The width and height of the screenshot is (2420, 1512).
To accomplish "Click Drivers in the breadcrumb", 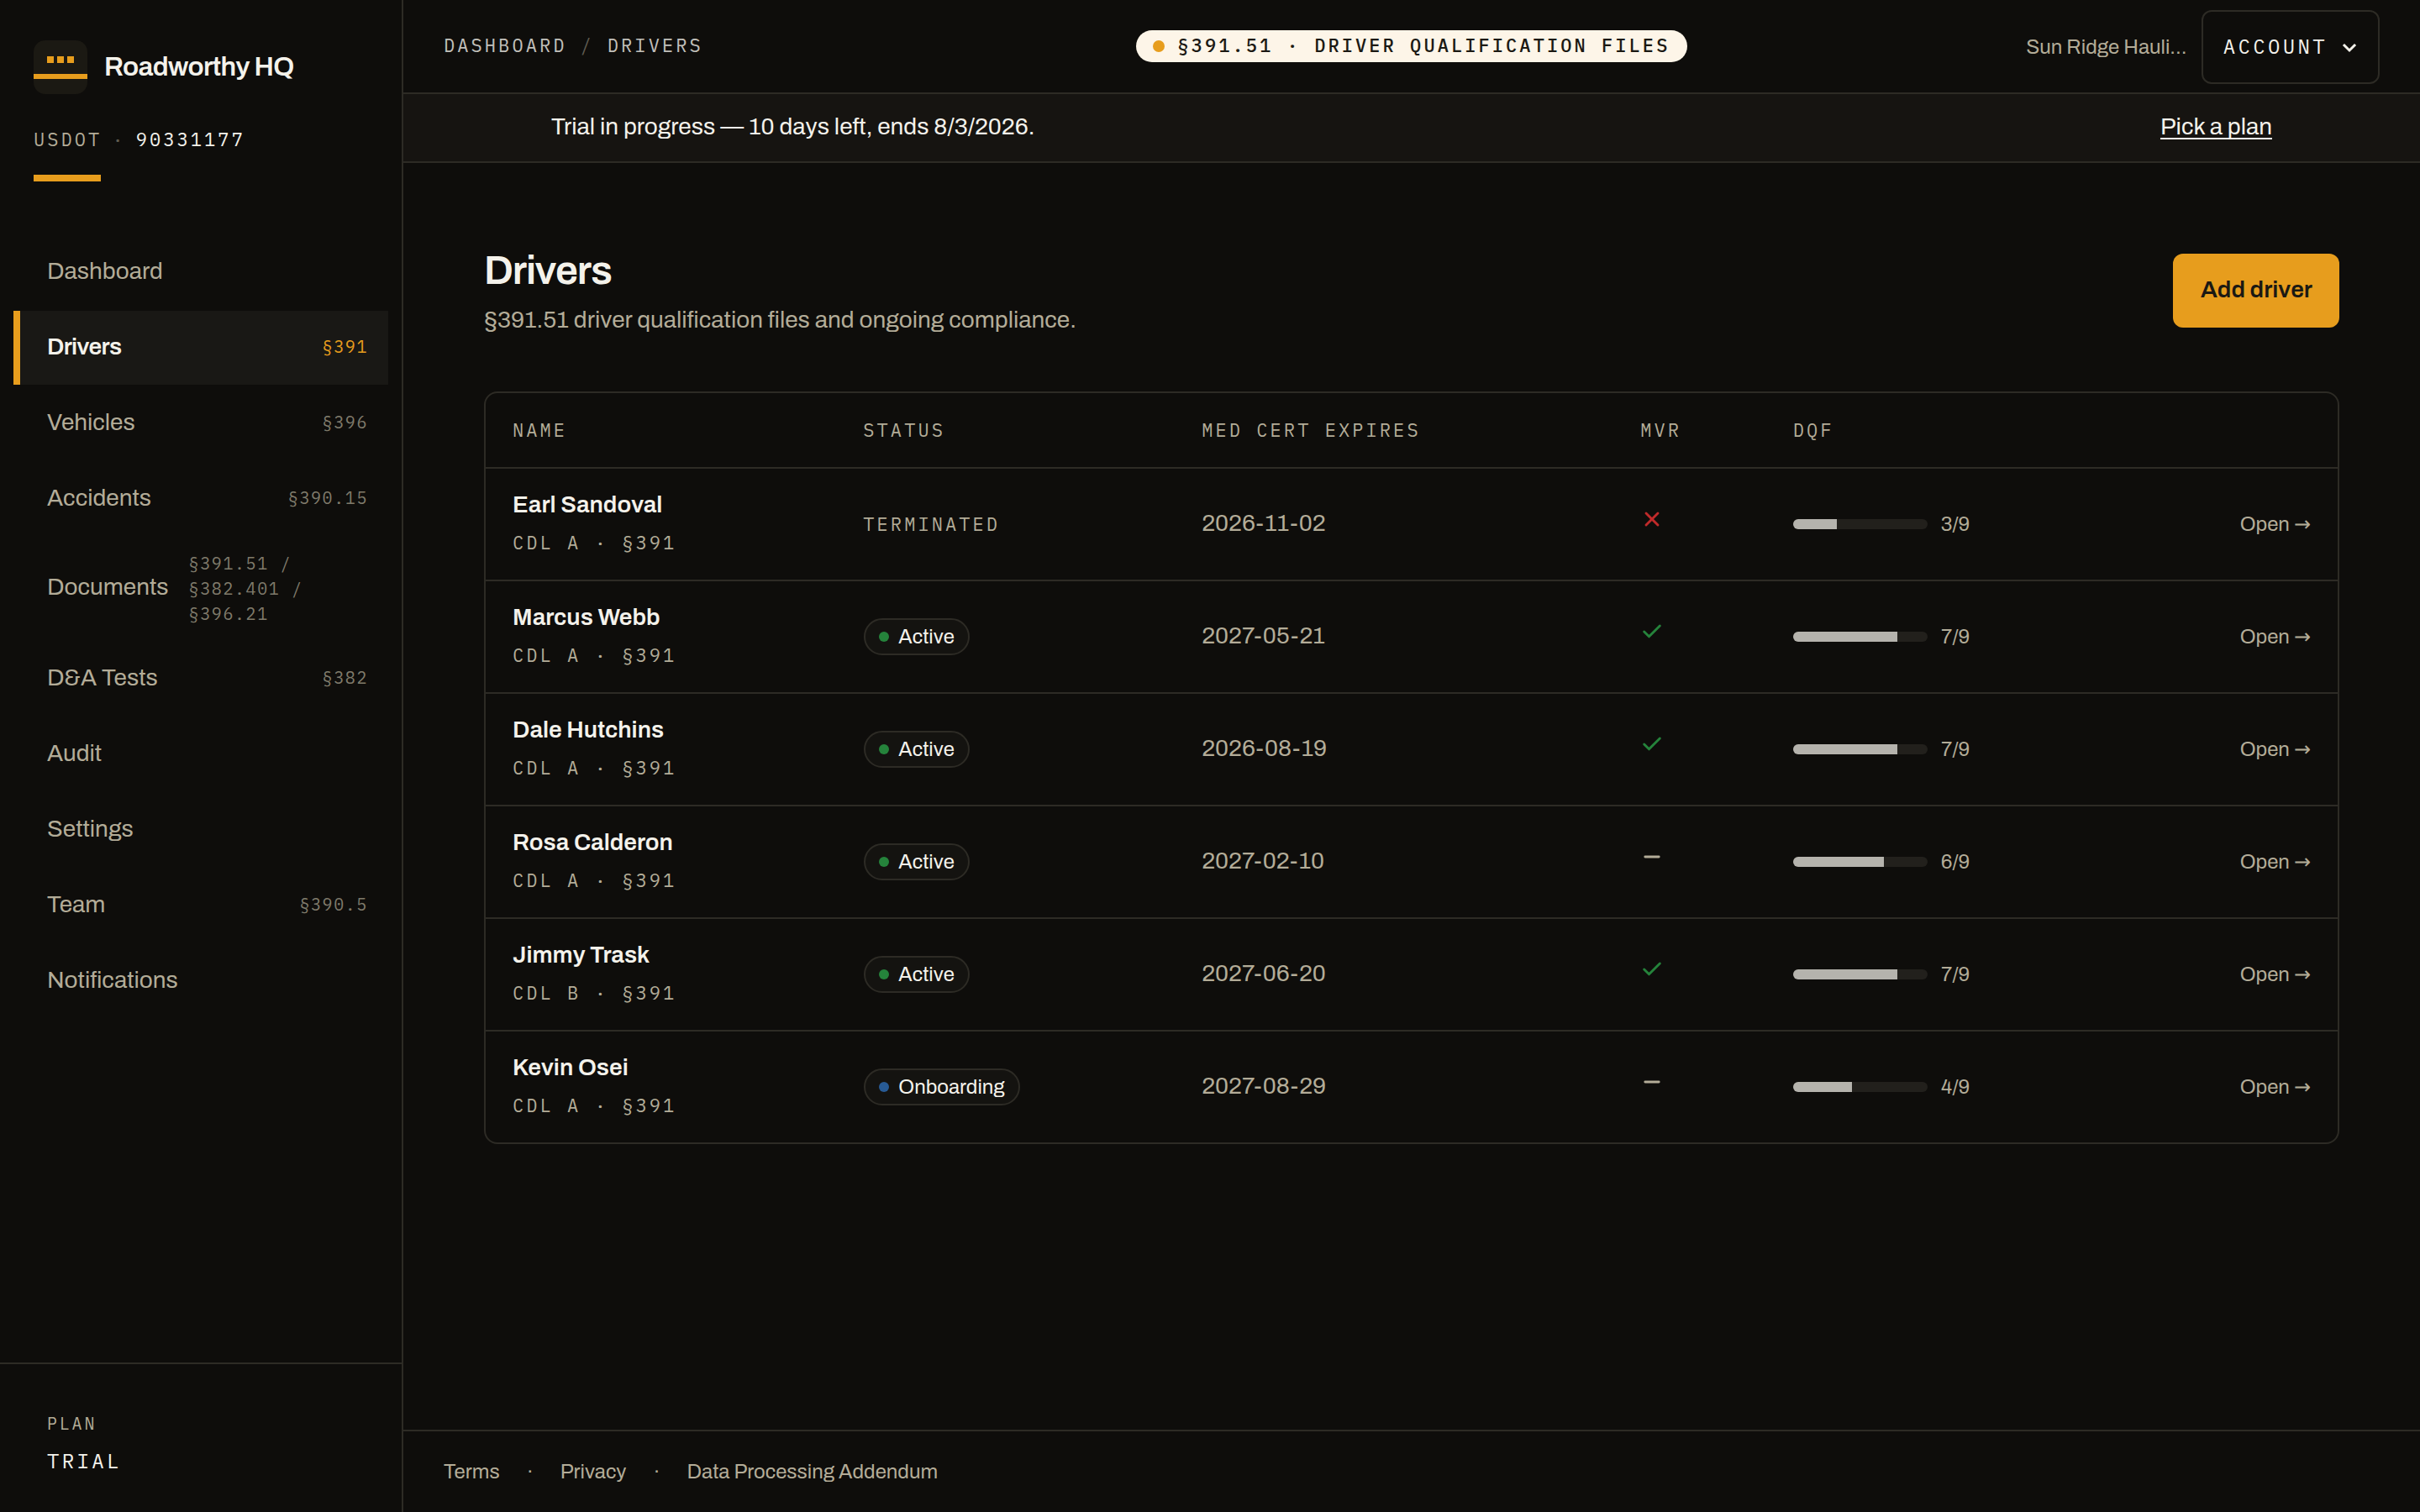I will click(x=655, y=46).
